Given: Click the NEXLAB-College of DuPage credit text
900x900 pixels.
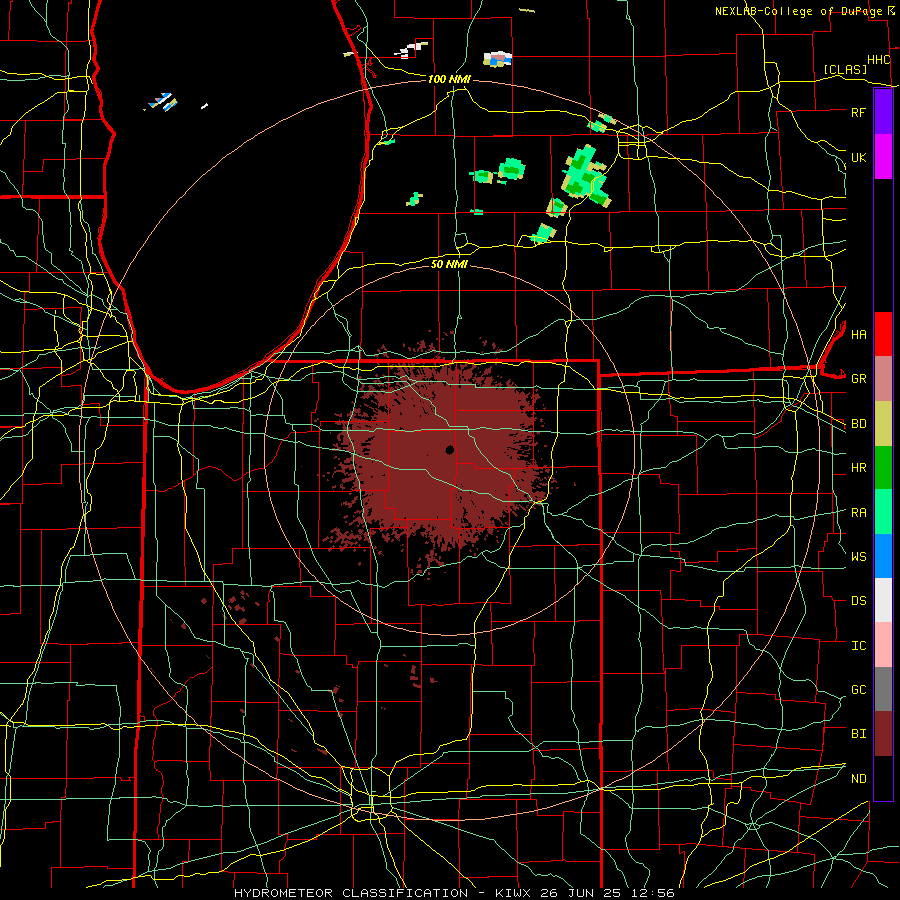Looking at the screenshot, I should pyautogui.click(x=799, y=11).
